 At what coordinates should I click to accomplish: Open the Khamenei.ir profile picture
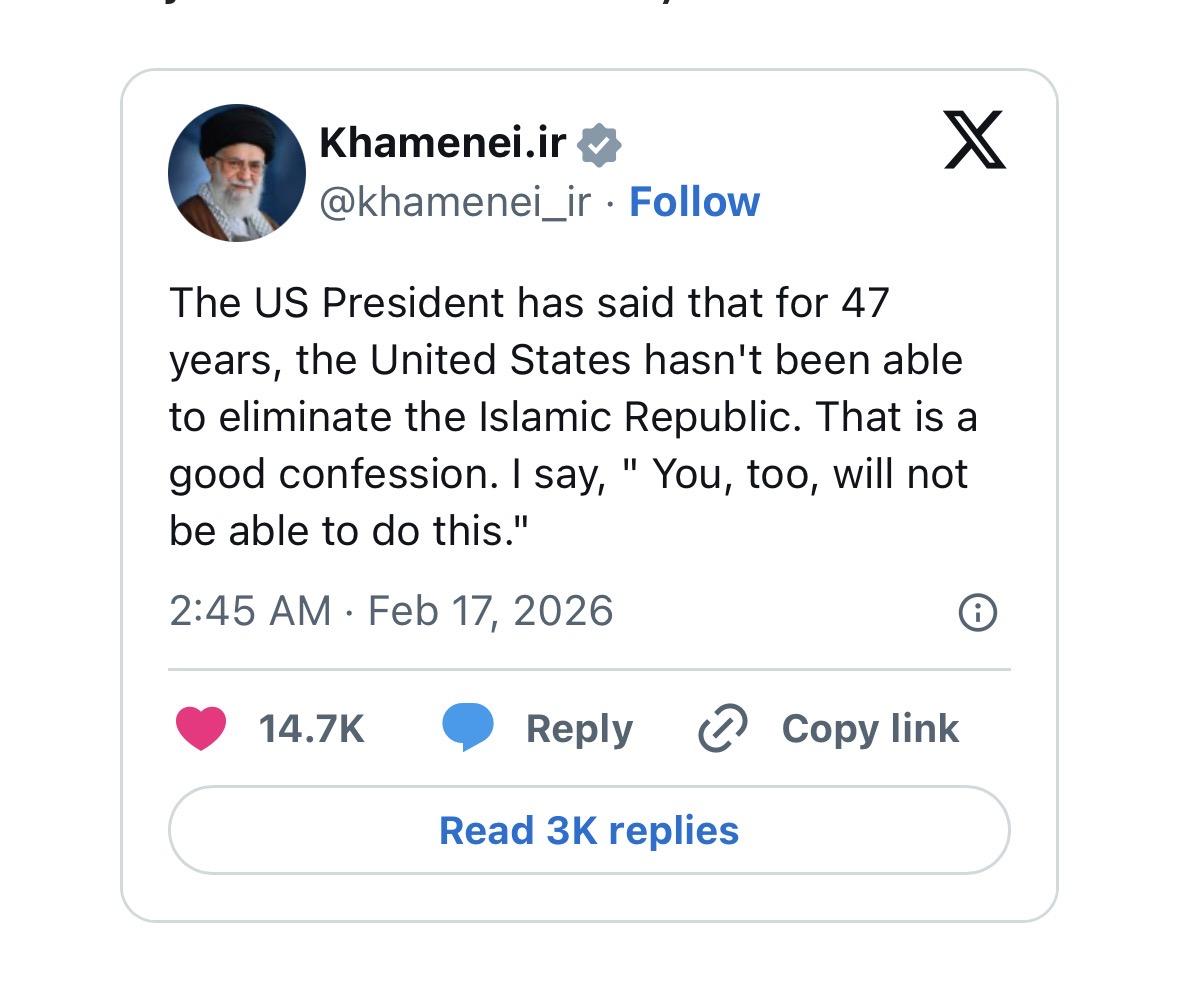click(237, 173)
